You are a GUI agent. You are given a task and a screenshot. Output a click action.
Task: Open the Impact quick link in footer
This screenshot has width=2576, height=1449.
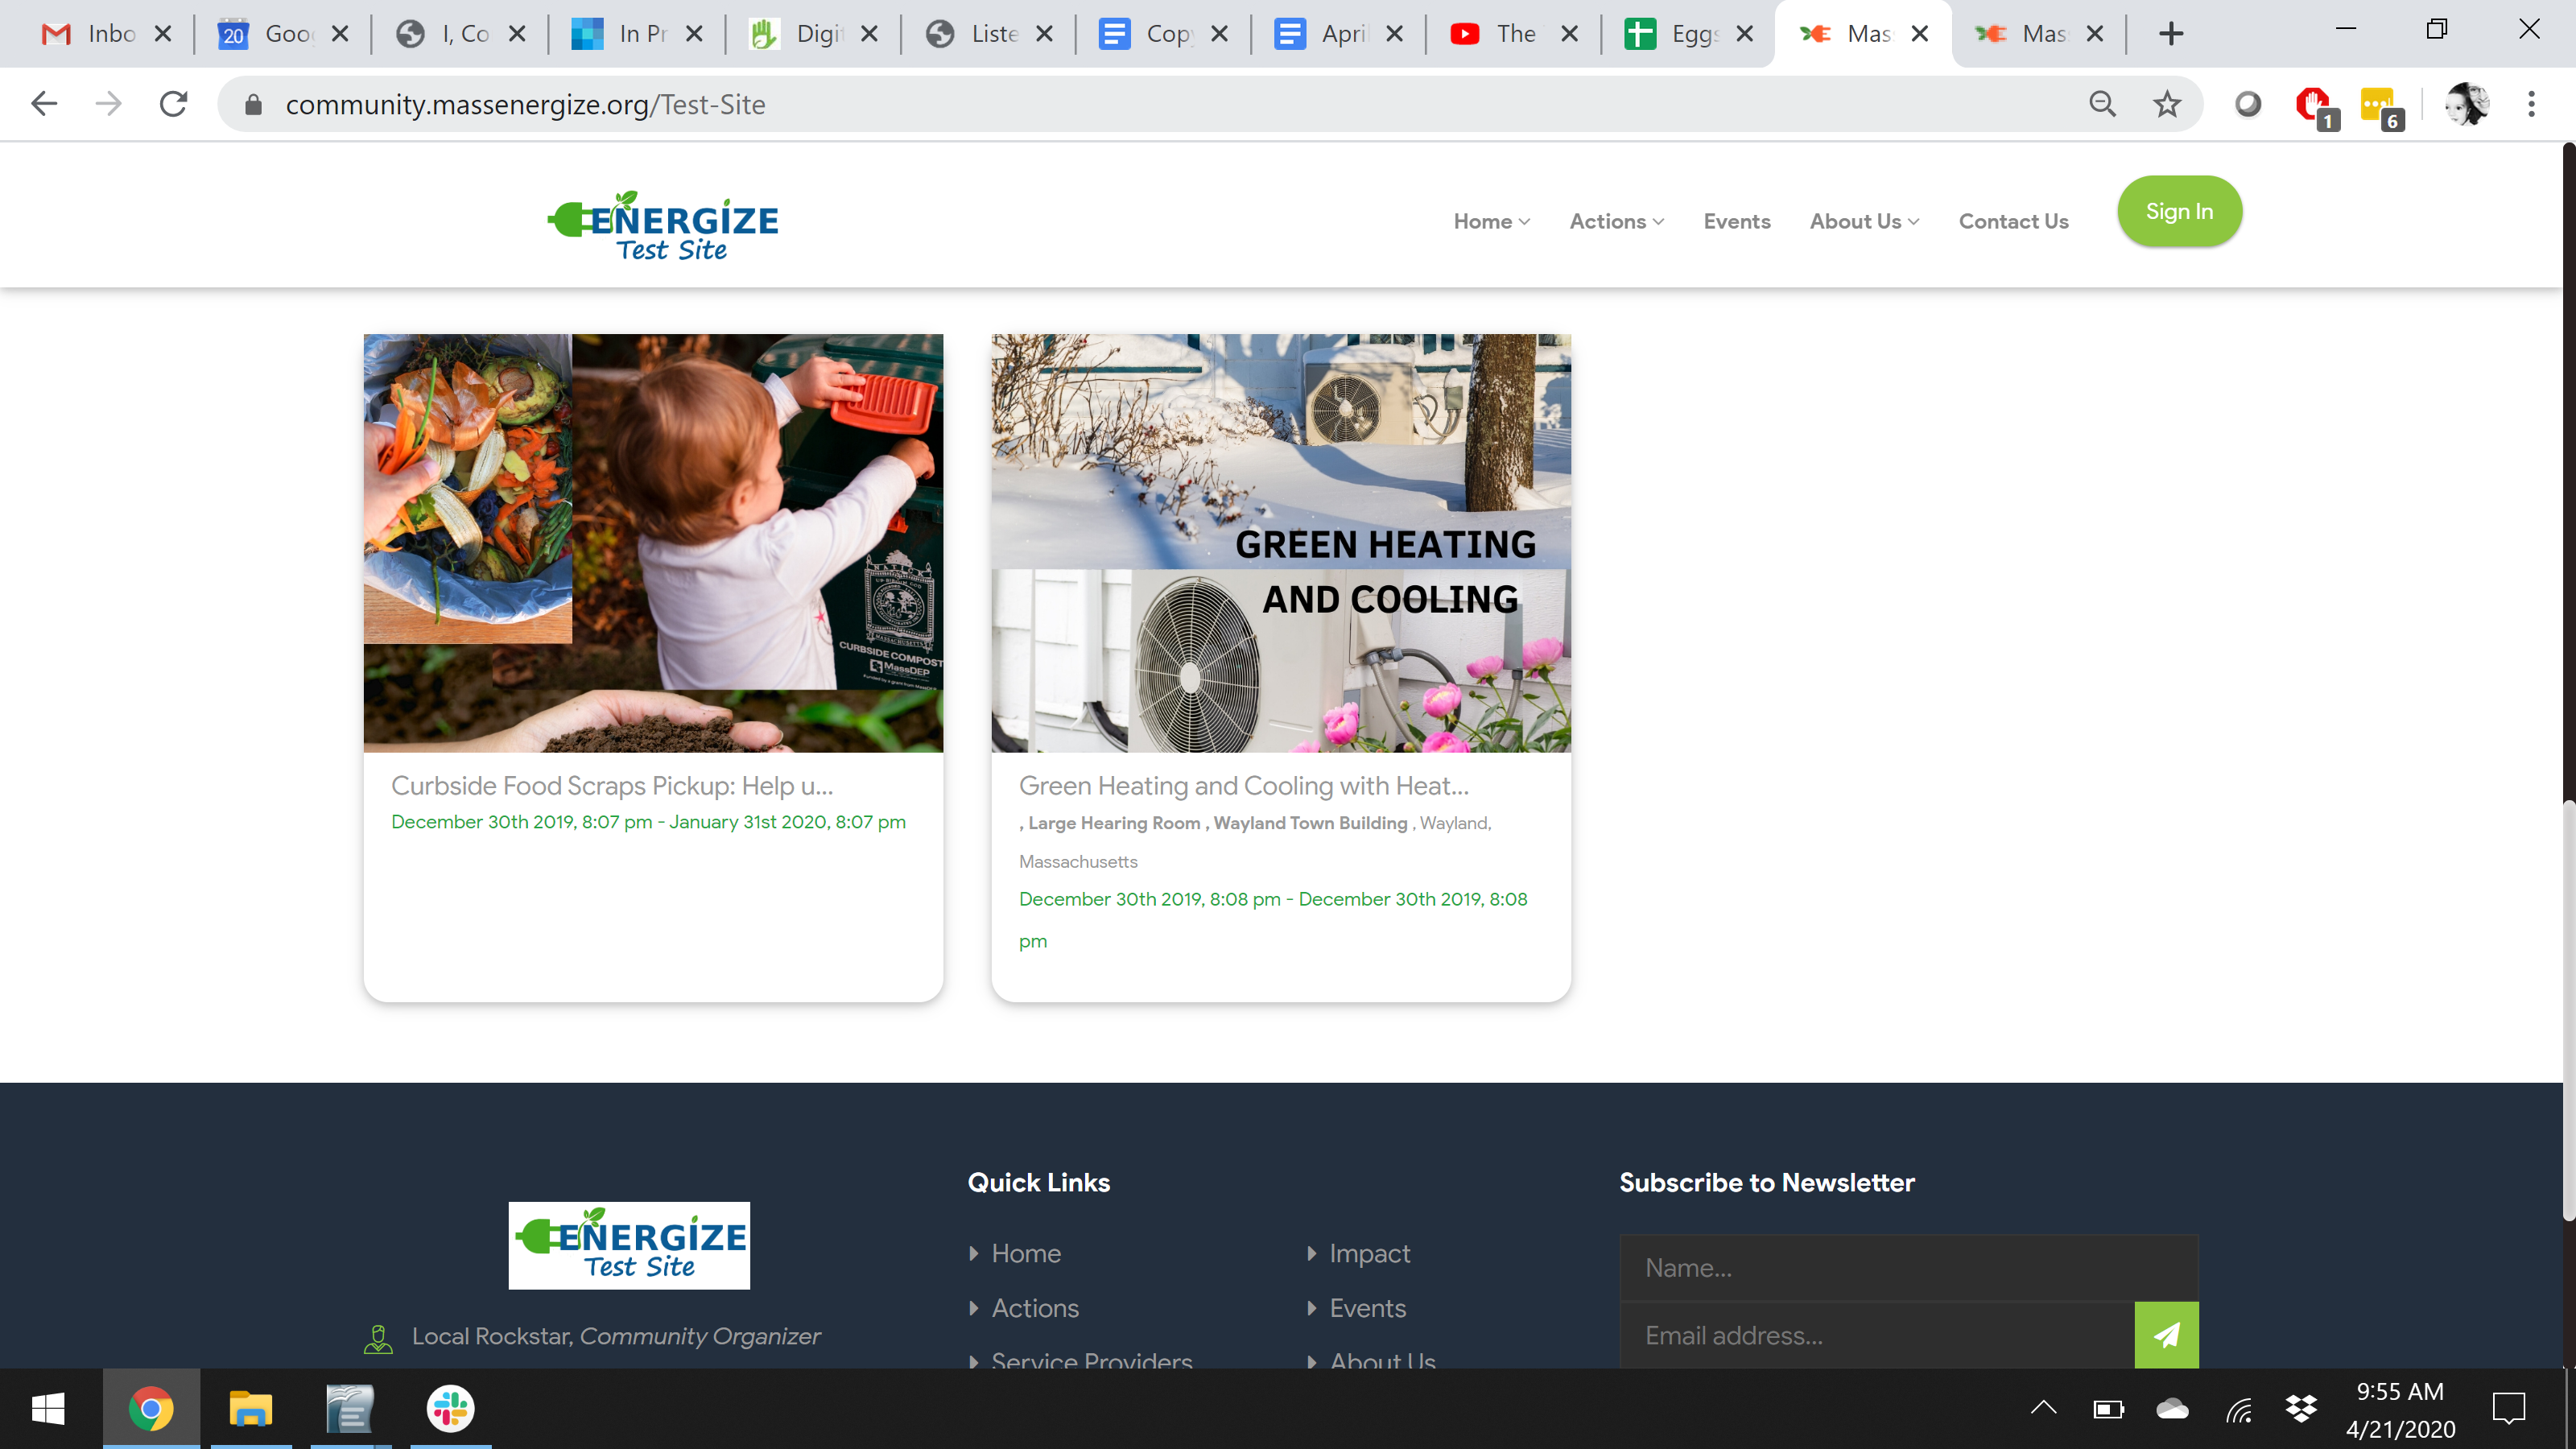[1369, 1253]
